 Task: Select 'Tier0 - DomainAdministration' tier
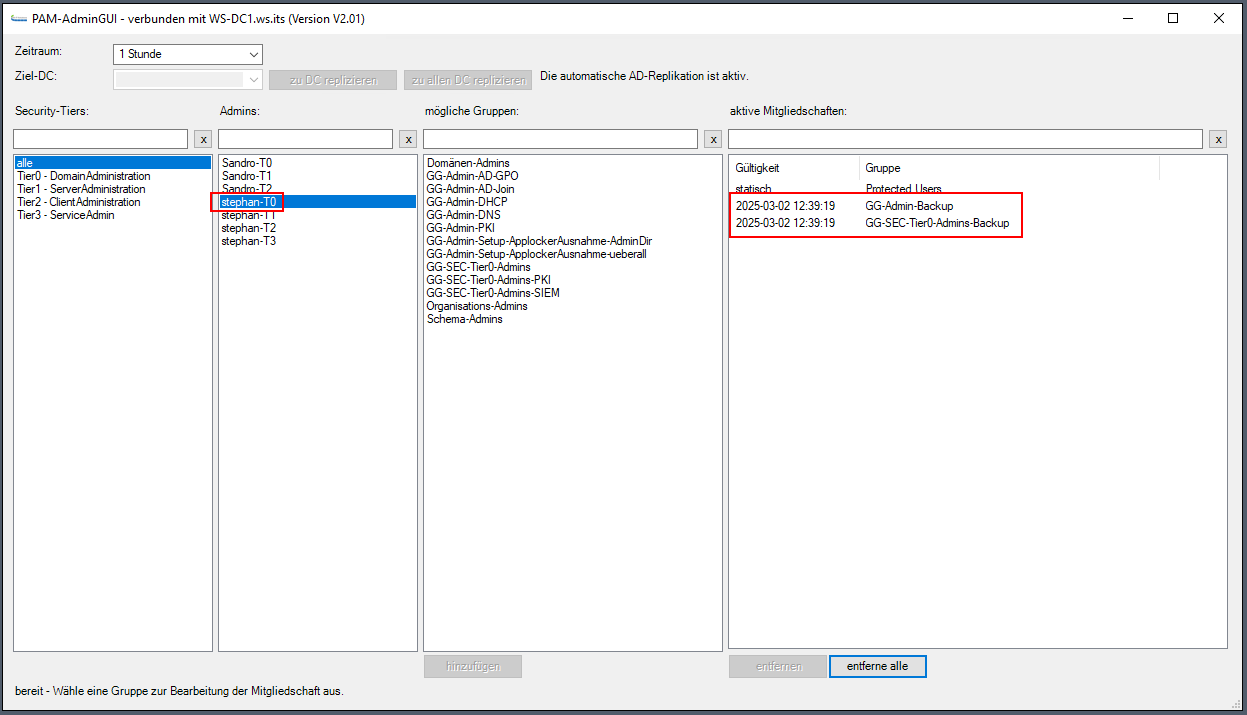point(113,176)
